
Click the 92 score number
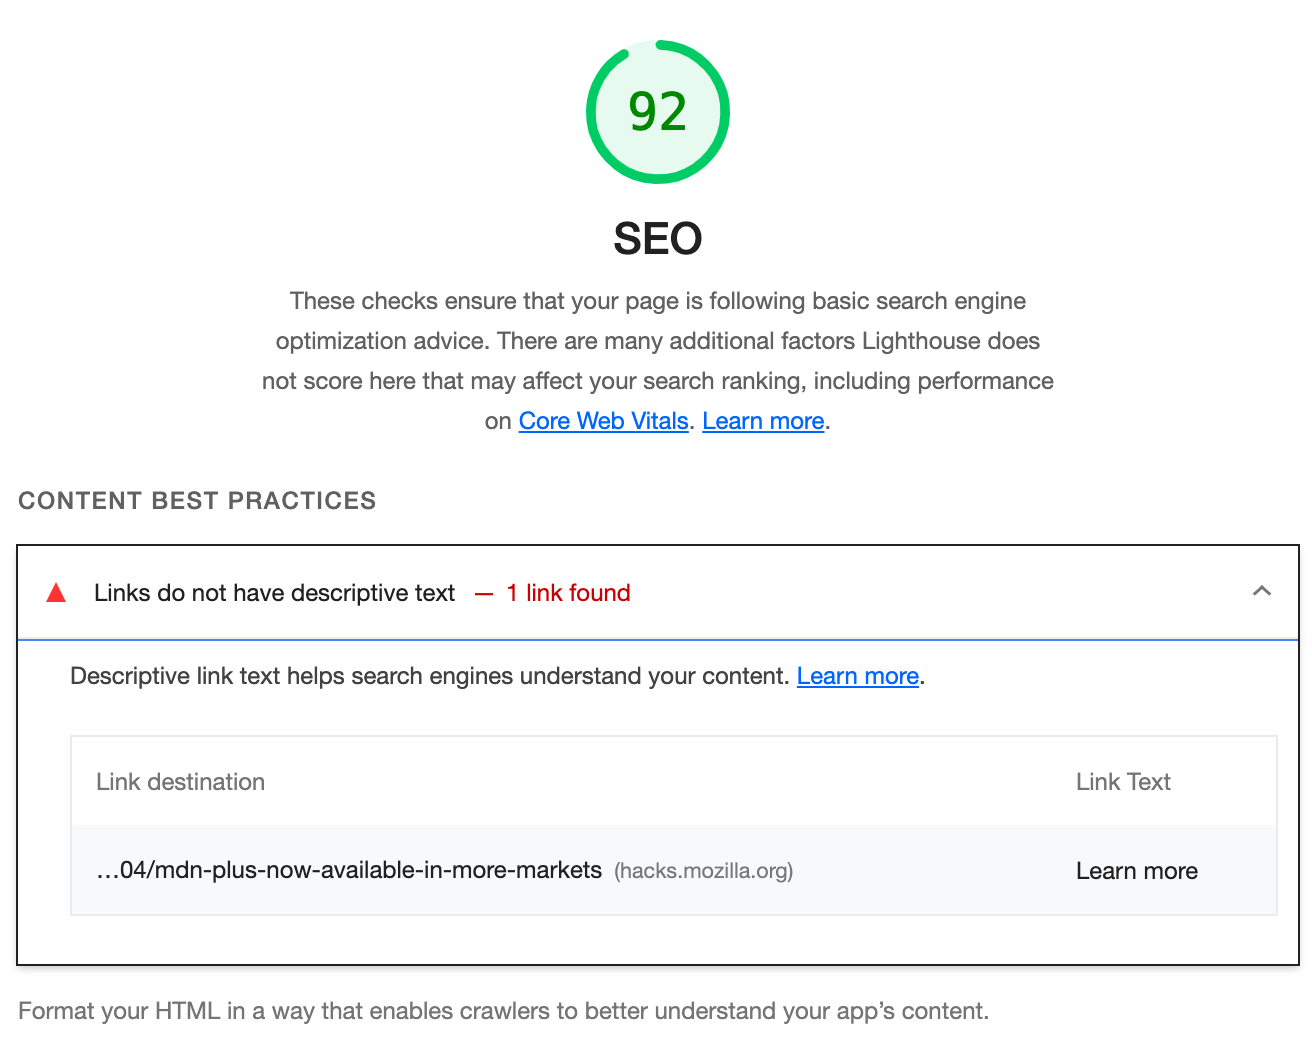click(x=658, y=112)
